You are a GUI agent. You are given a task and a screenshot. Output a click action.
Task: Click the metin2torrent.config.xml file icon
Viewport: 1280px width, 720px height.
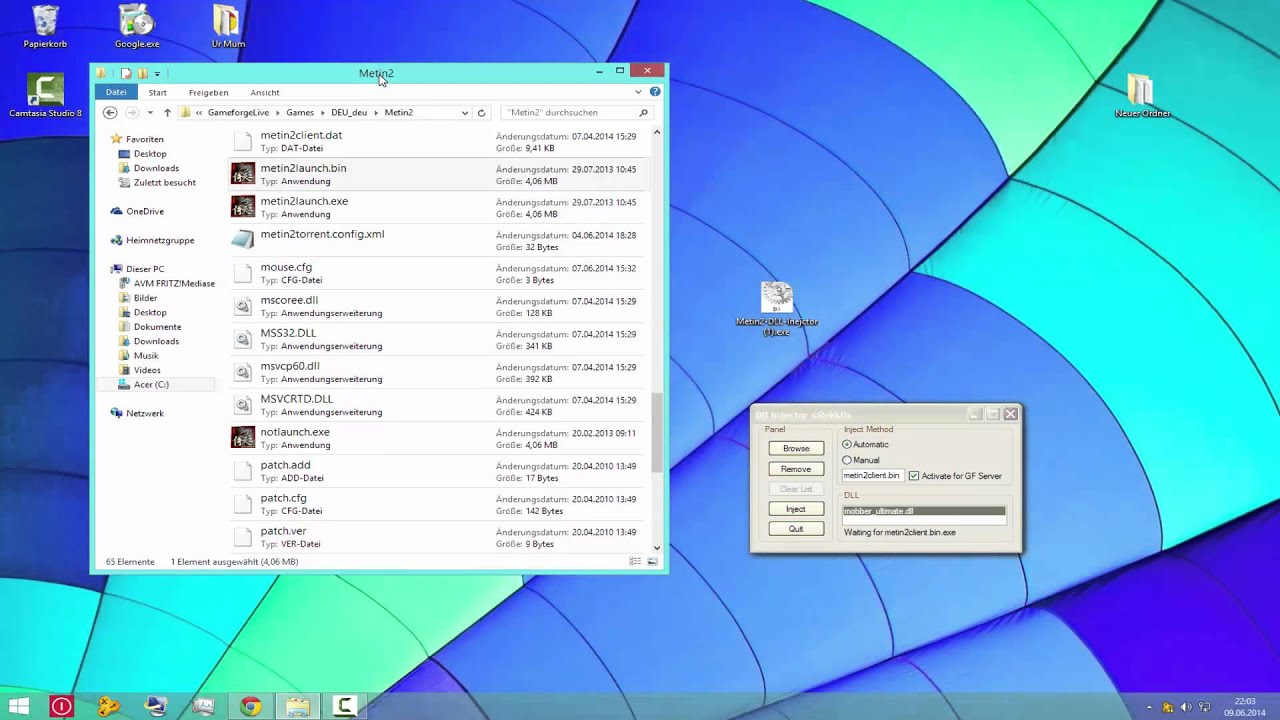coord(243,240)
